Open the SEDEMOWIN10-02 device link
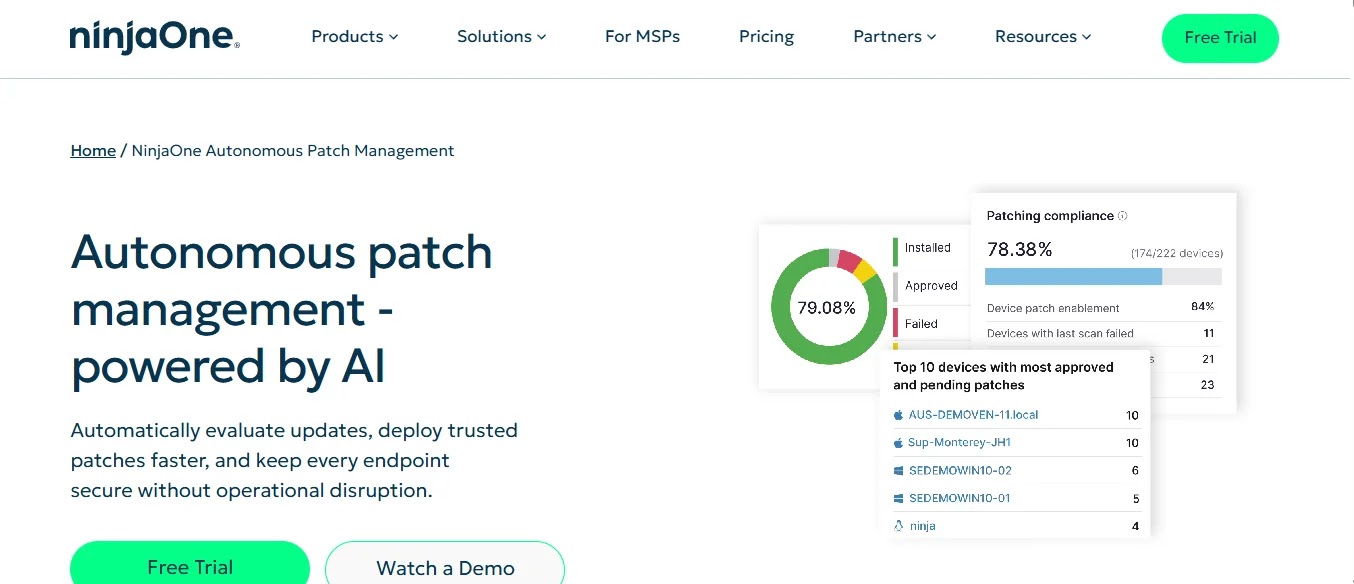 pos(960,471)
